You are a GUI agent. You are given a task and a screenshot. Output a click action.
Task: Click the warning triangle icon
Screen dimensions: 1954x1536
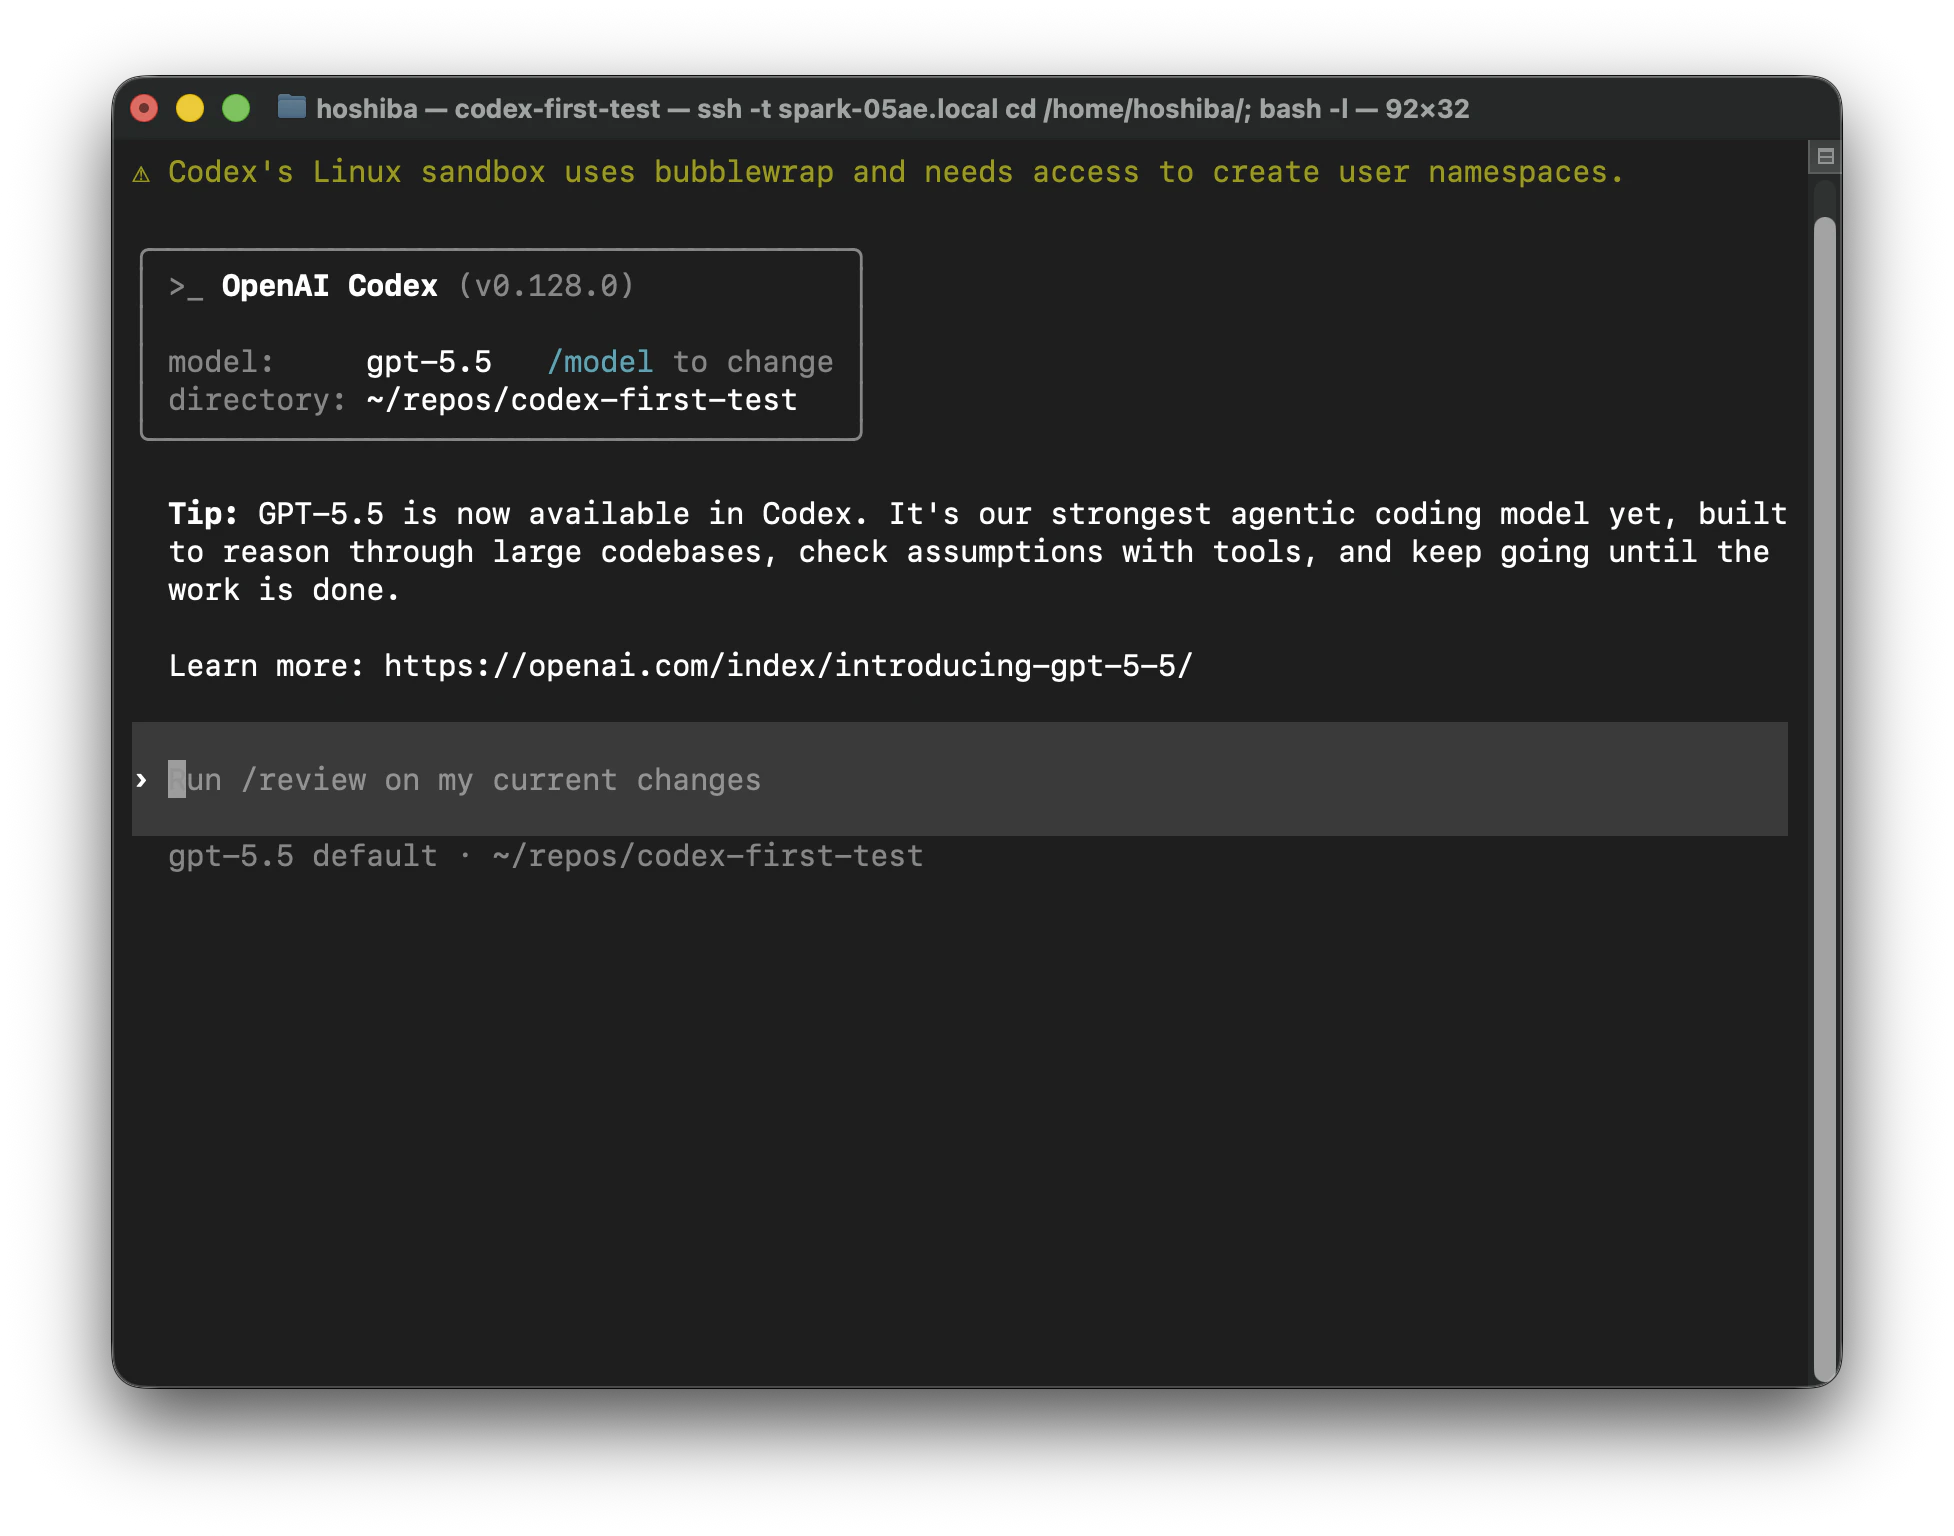pos(141,174)
